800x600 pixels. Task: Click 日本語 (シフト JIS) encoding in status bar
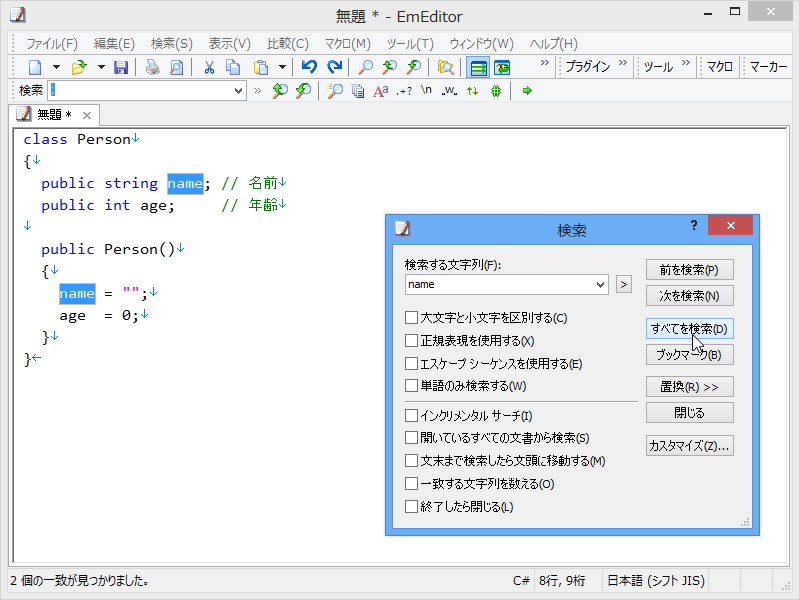[656, 581]
